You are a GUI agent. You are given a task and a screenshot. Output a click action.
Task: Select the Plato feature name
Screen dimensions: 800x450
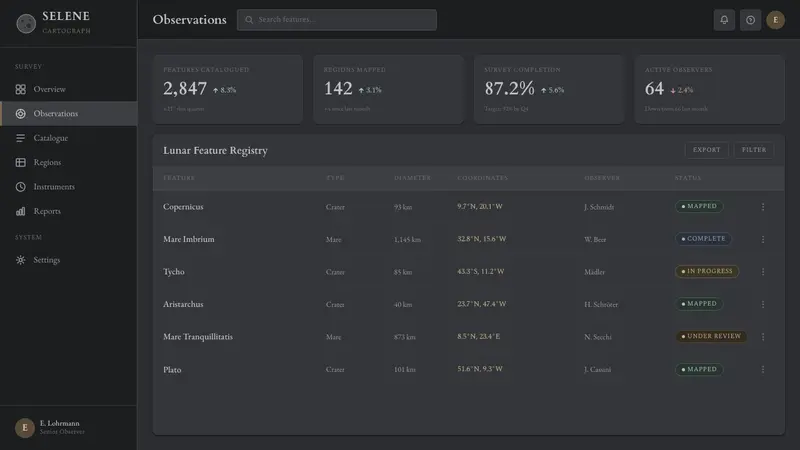pyautogui.click(x=172, y=369)
